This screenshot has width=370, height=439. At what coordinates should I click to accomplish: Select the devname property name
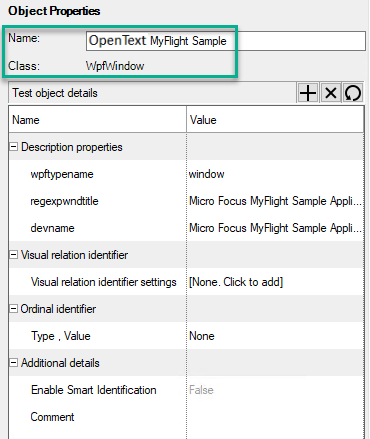point(52,228)
